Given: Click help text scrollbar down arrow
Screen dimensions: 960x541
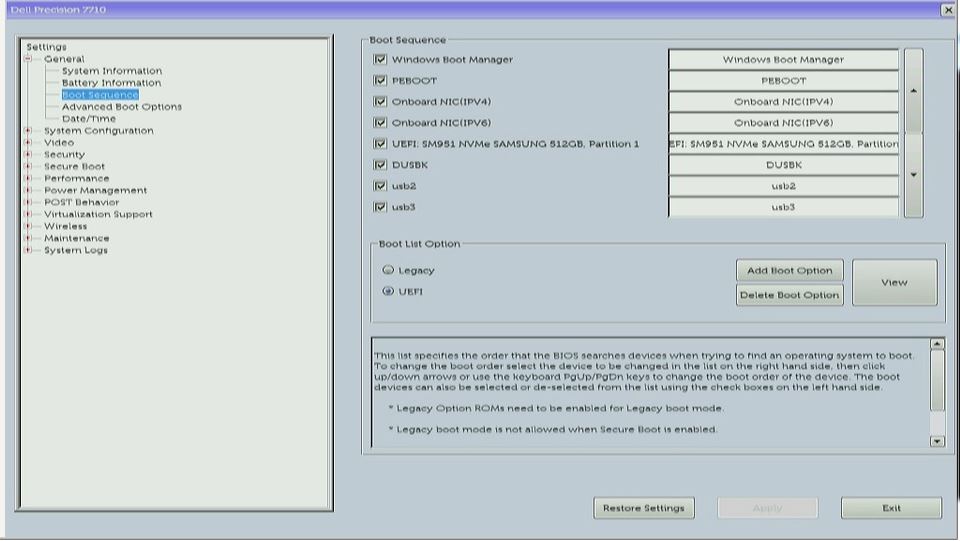Looking at the screenshot, I should 937,441.
